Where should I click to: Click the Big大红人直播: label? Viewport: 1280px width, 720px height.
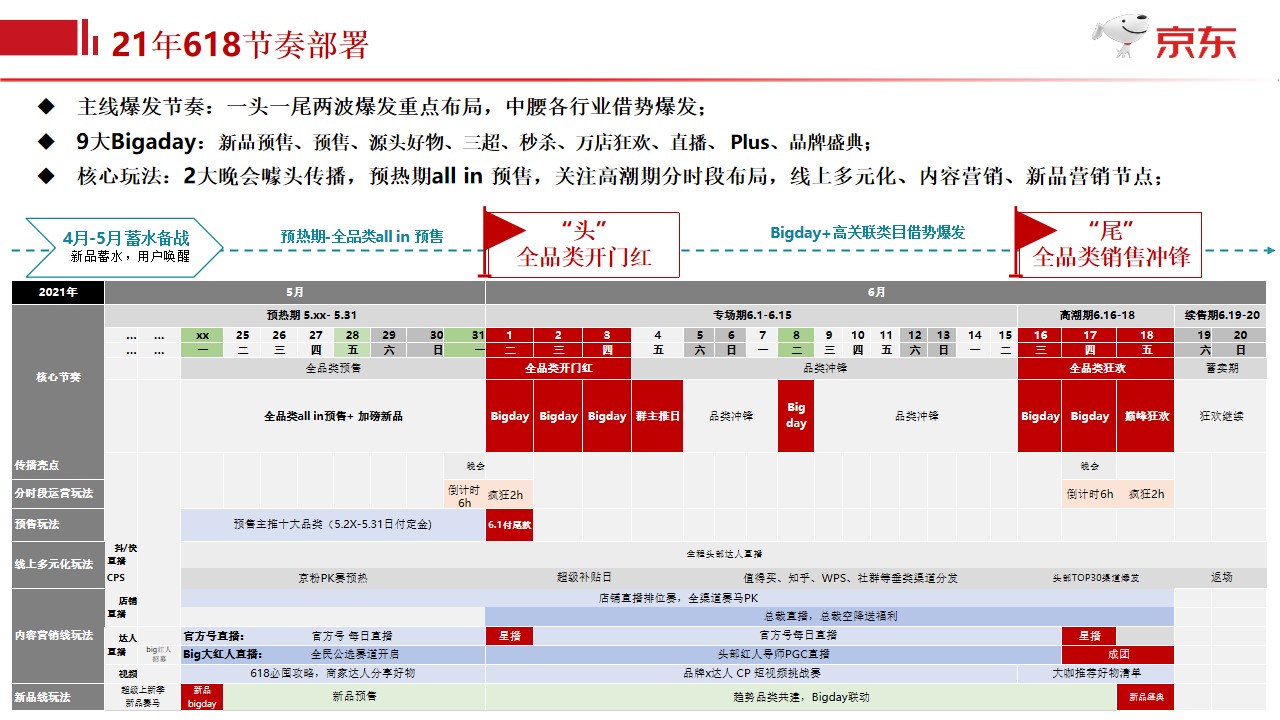(x=225, y=654)
